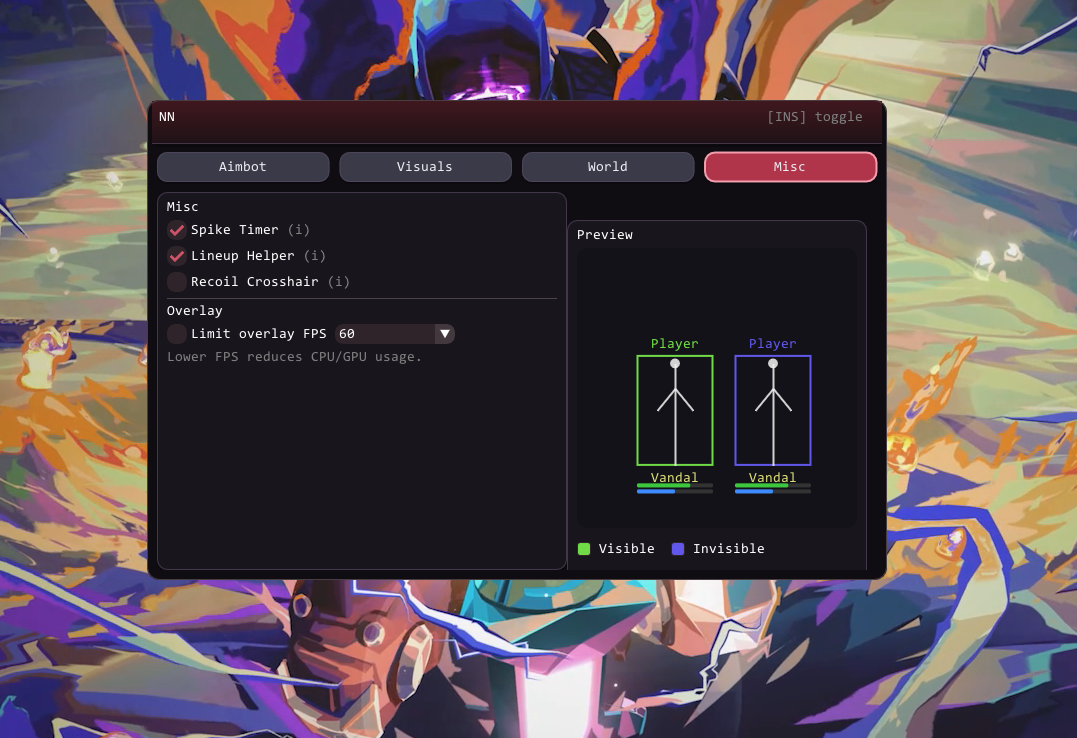Select the green visible player stick figure
This screenshot has width=1077, height=738.
675,410
